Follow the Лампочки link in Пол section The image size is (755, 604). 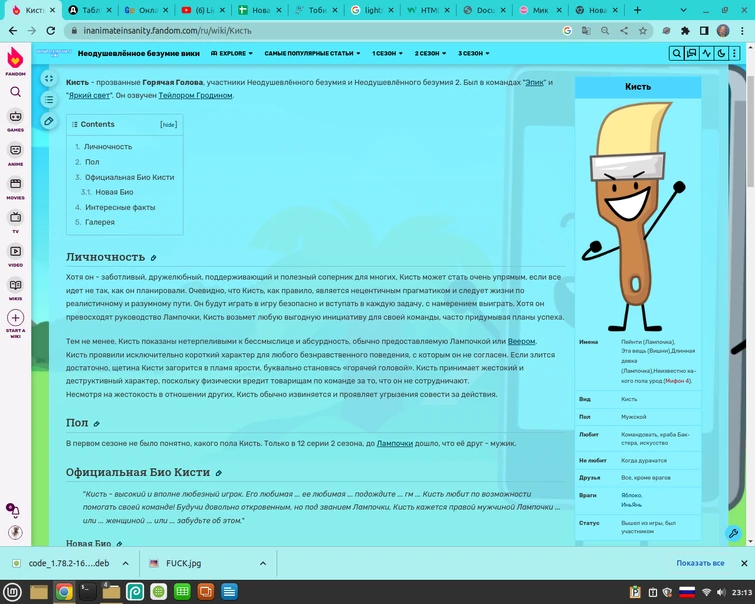[x=394, y=444]
